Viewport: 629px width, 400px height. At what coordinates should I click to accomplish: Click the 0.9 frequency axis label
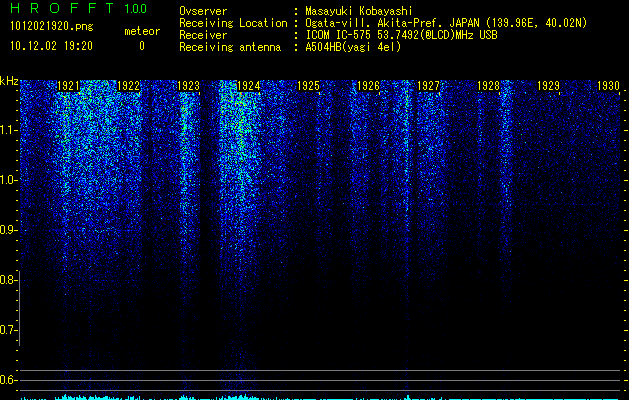point(9,230)
